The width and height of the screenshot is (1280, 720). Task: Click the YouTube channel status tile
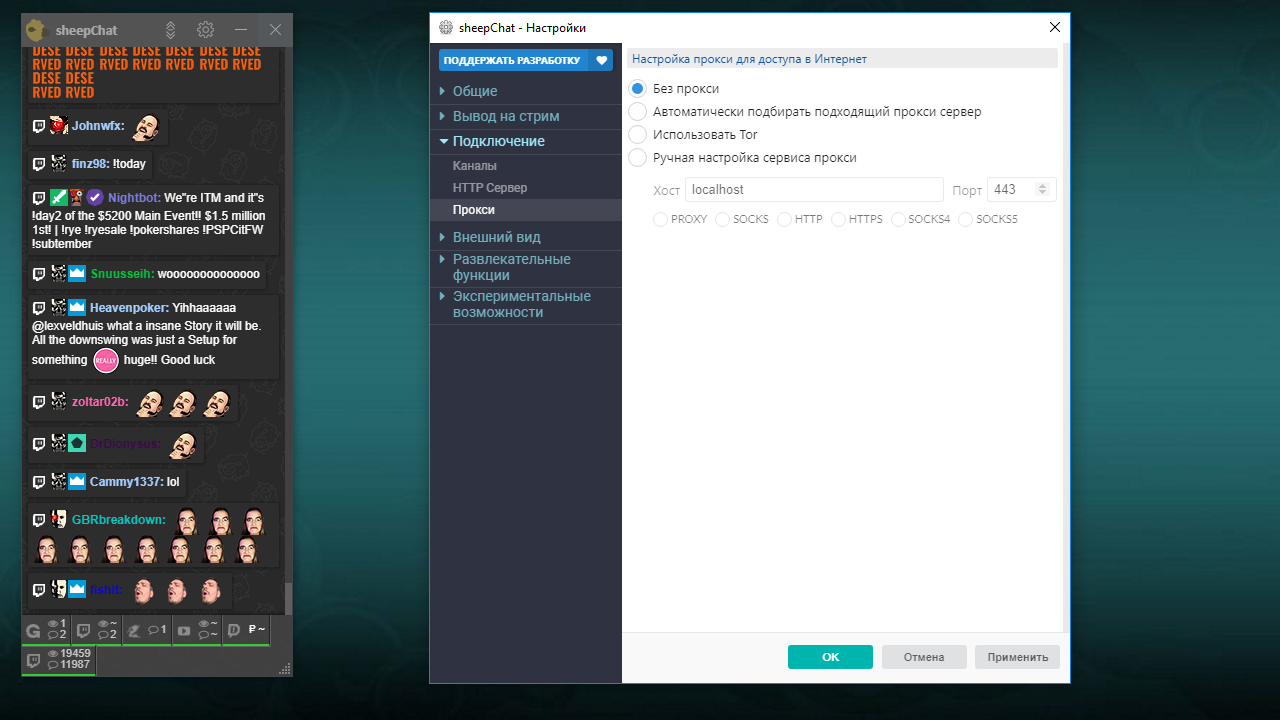(x=196, y=630)
